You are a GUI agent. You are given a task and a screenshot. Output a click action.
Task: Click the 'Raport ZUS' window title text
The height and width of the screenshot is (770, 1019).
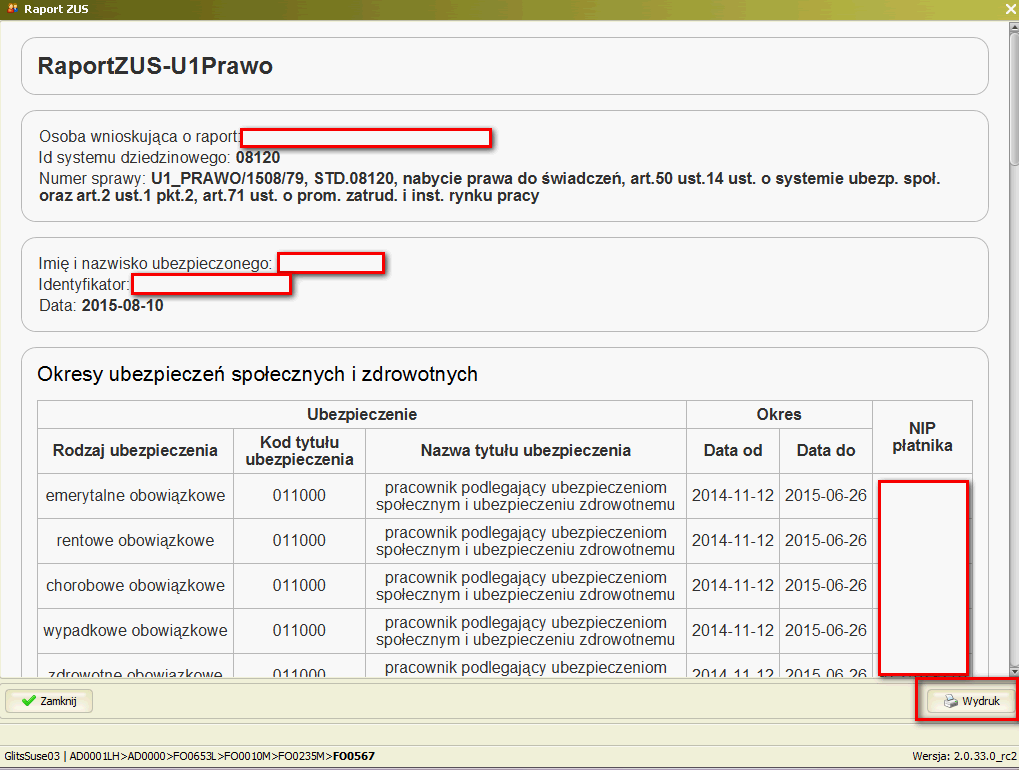point(56,9)
